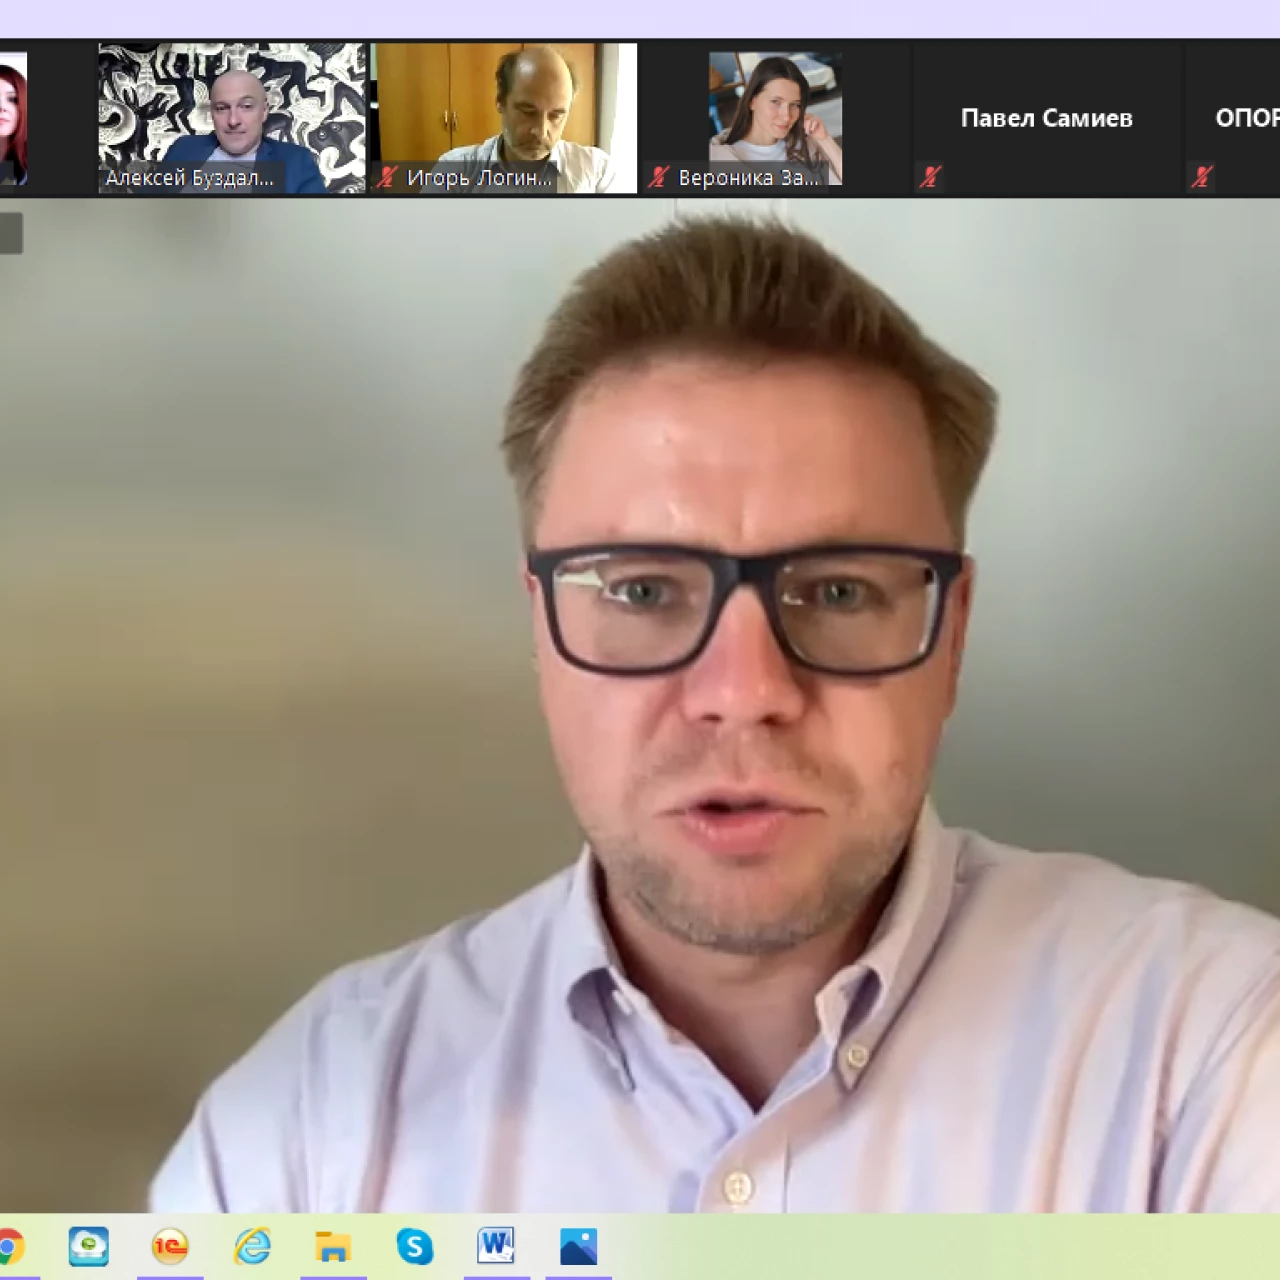Click muted mic icon on Вероника За tile
The height and width of the screenshot is (1280, 1280).
(x=658, y=178)
